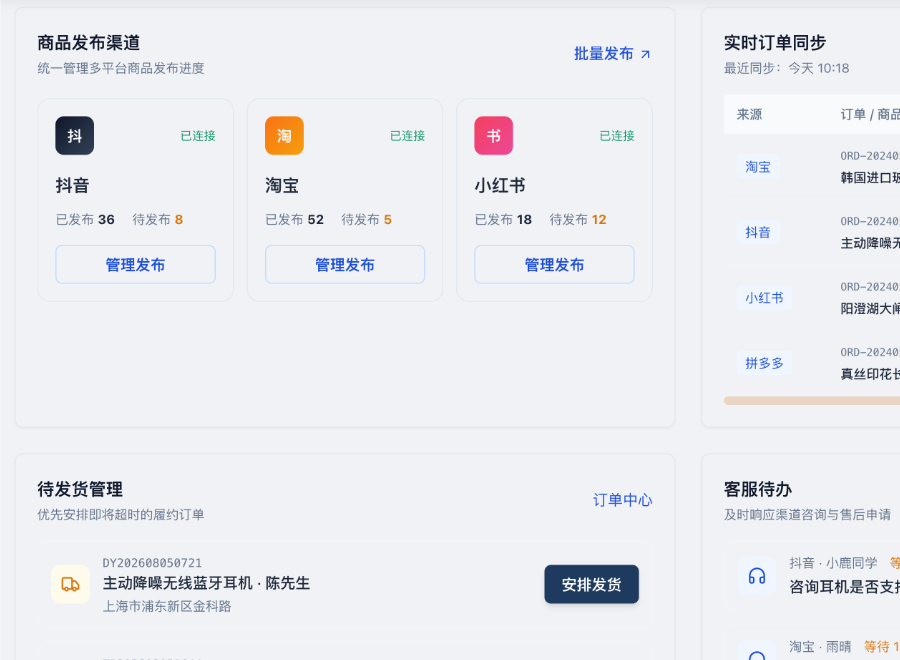Viewport: 900px width, 660px height.
Task: Go to 订单中心 link
Action: pos(622,500)
